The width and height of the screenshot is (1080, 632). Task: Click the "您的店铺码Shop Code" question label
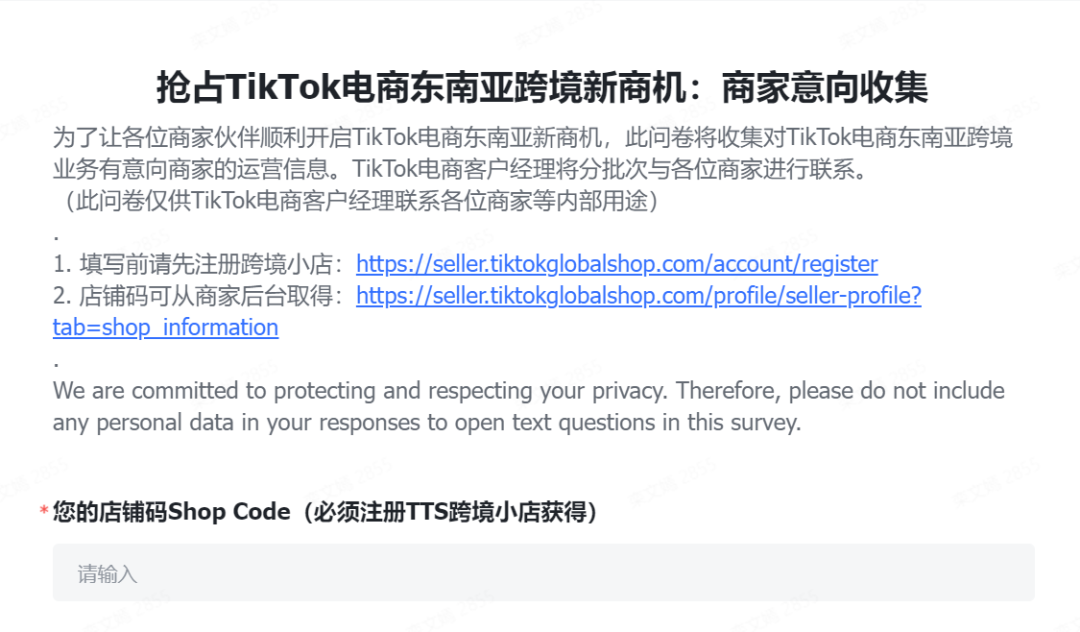point(164,512)
